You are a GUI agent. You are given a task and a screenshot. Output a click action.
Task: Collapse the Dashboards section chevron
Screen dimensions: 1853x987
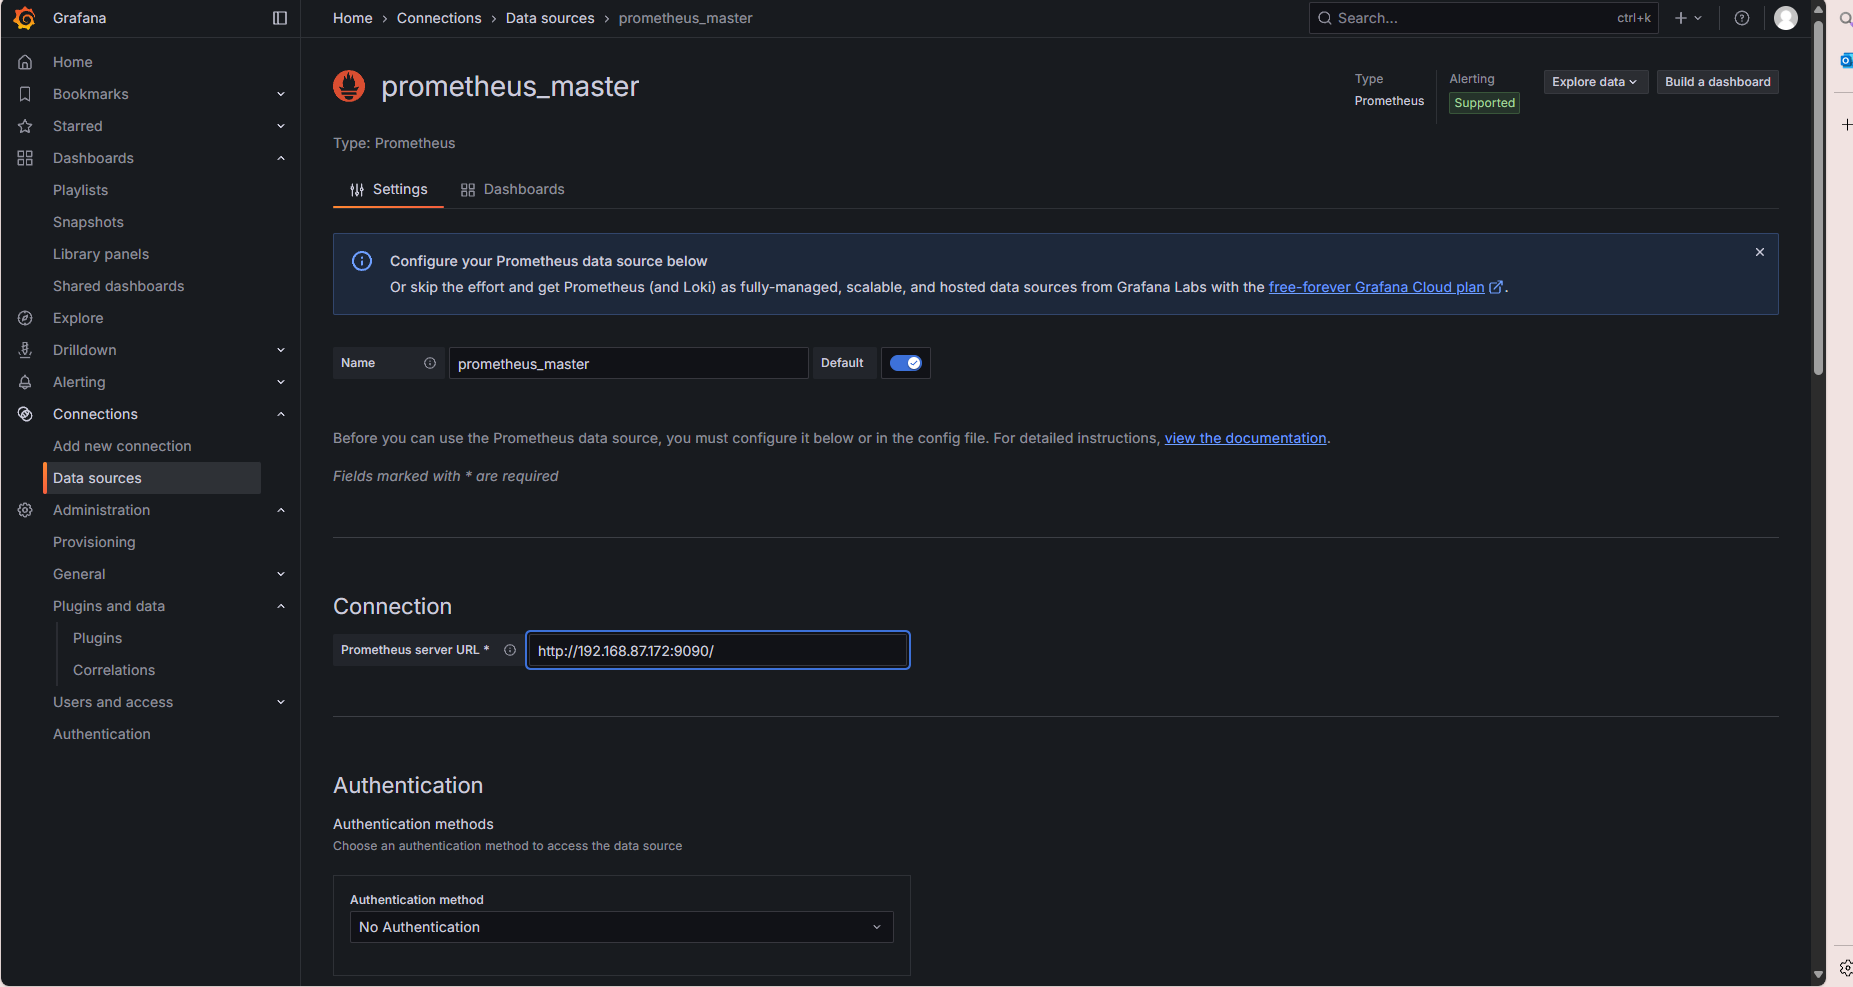281,158
